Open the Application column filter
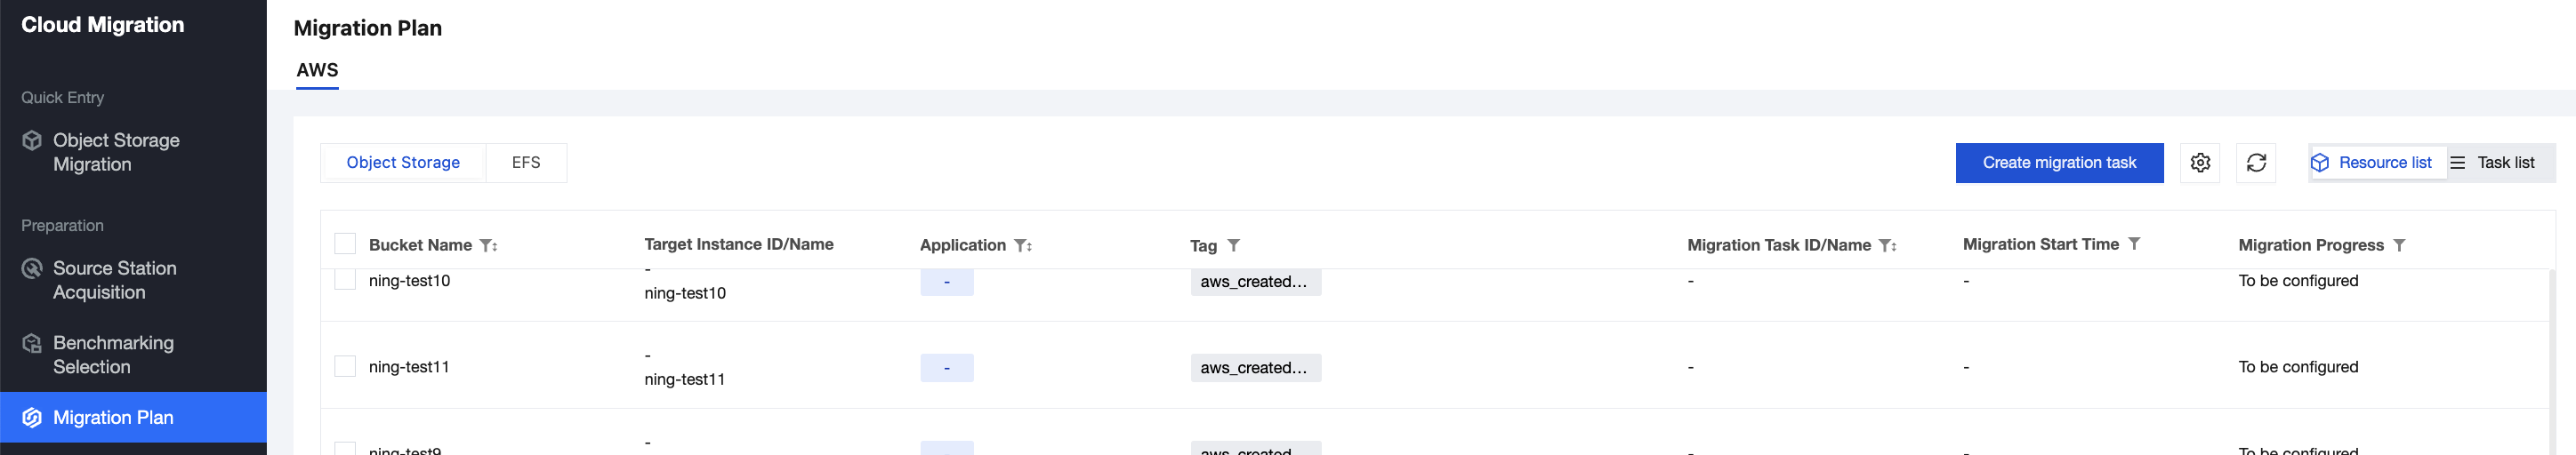The height and width of the screenshot is (455, 2576). 1022,246
